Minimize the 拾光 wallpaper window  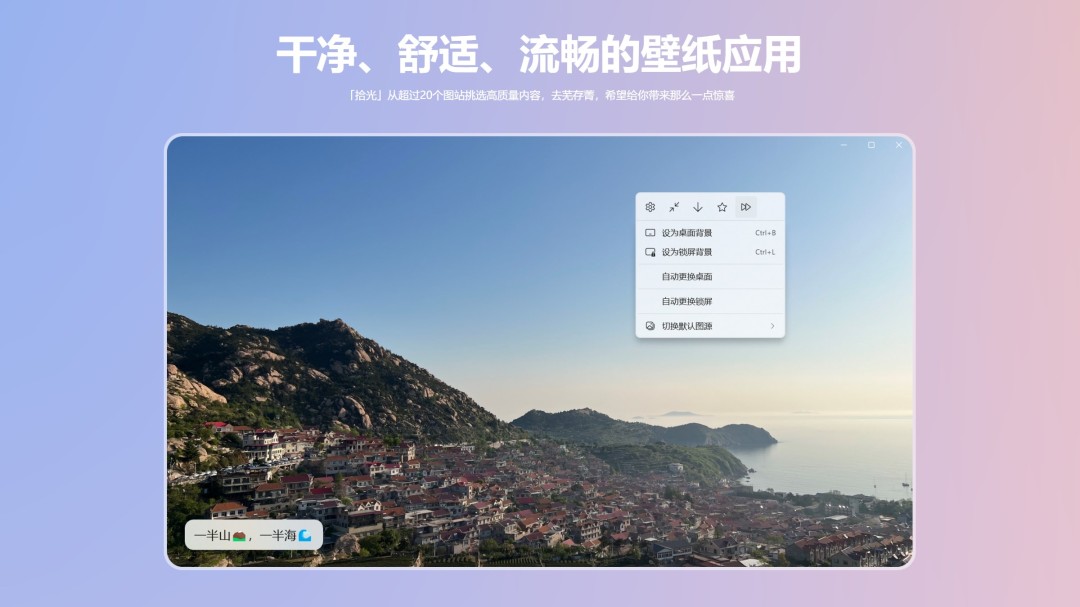coord(844,145)
